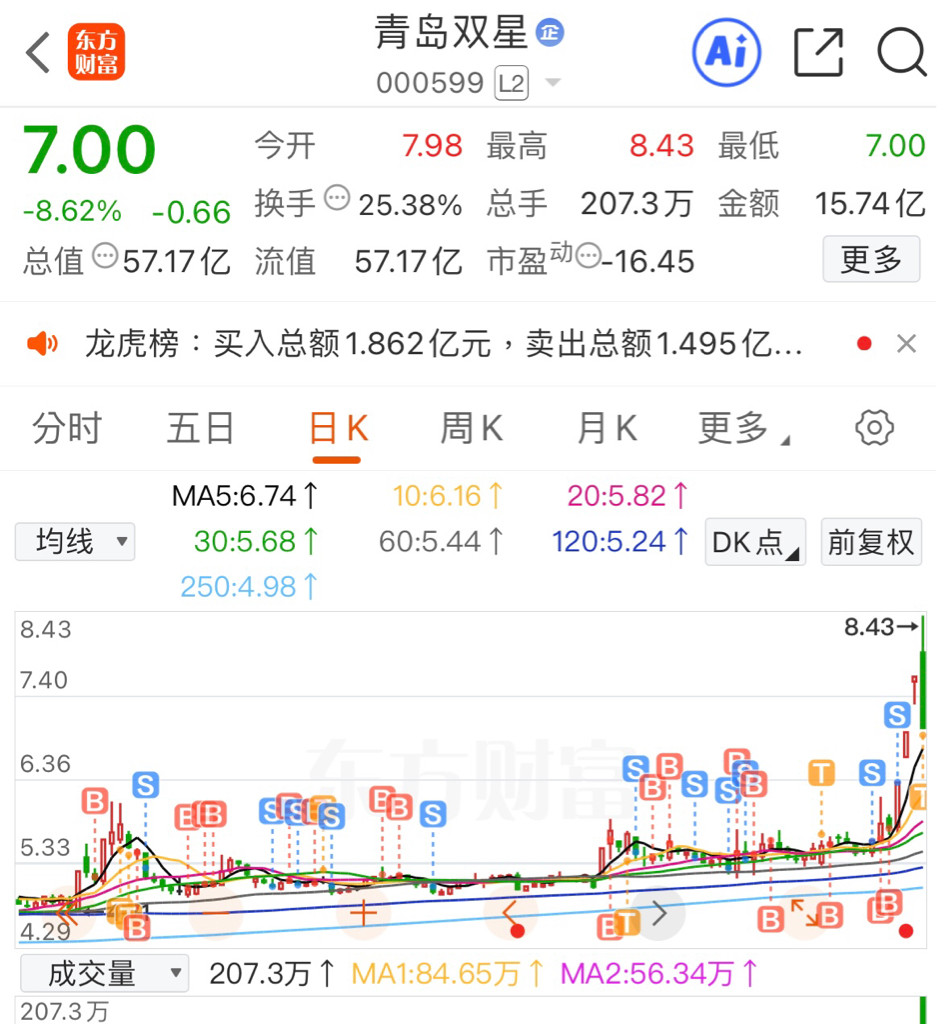937x1024 pixels.
Task: Open the Ai assistant icon
Action: pos(726,52)
